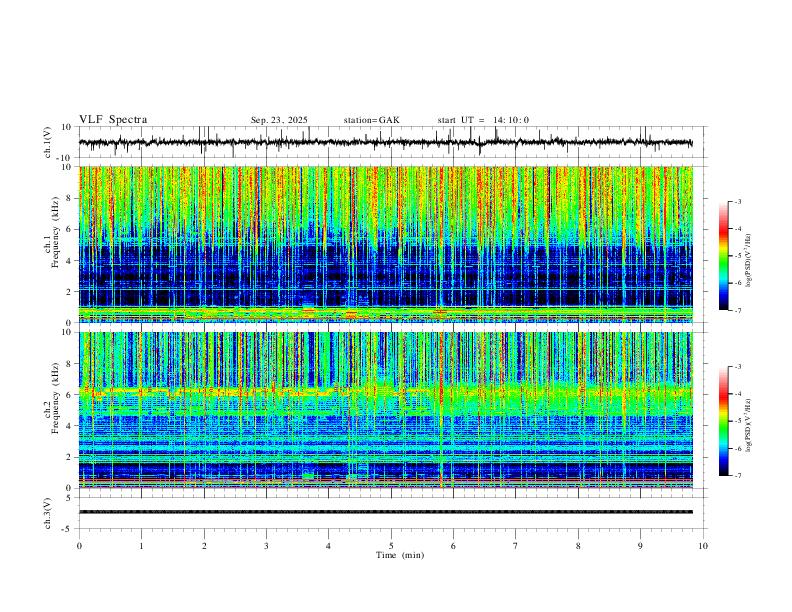Select the log(PSD) label beside ch.1 colorbar
Screen dimensions: 792x612
click(749, 261)
